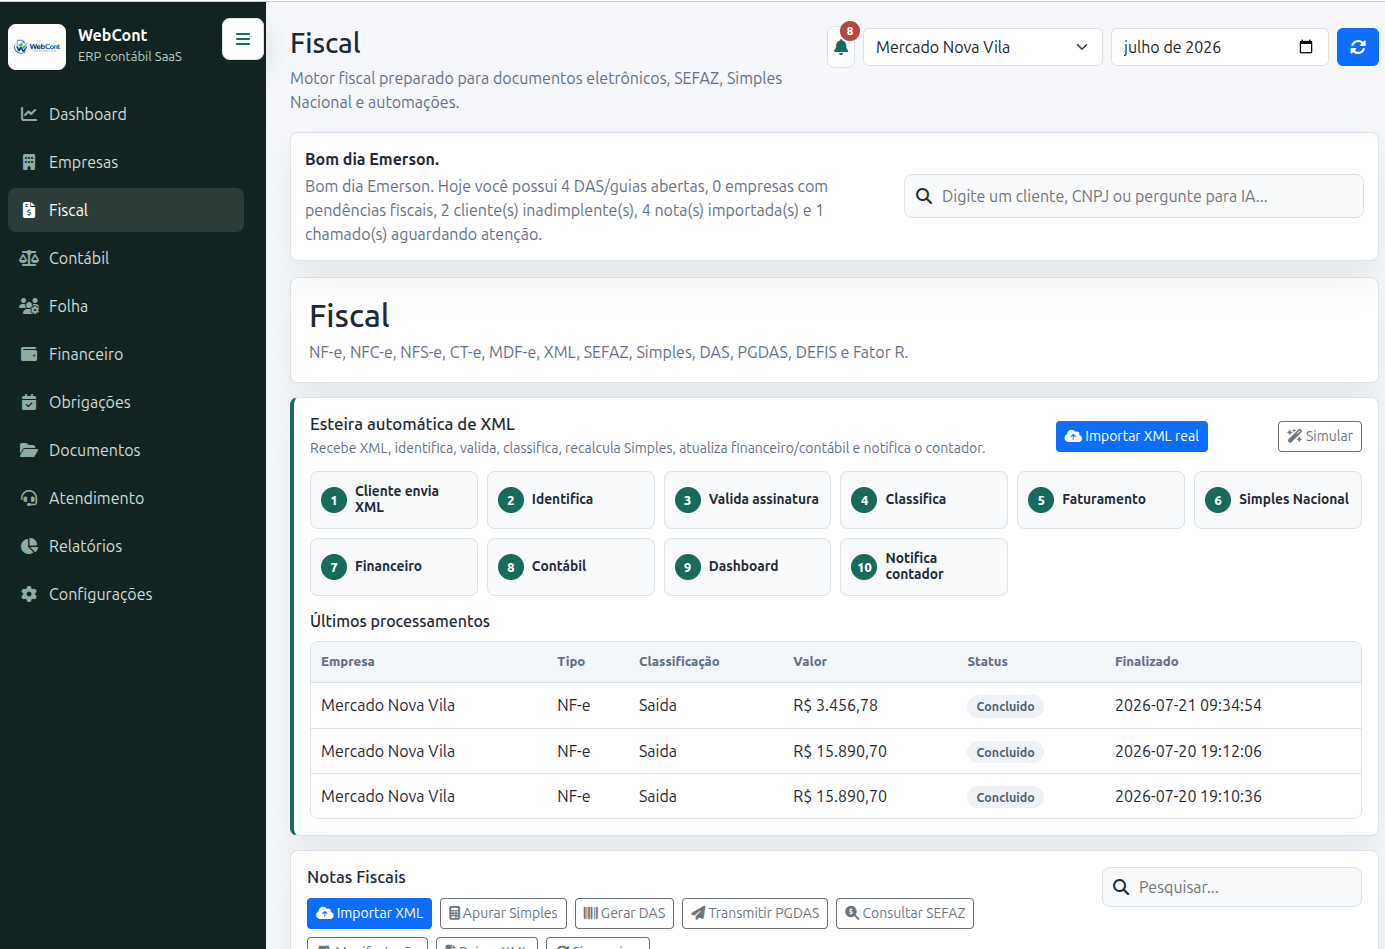
Task: Click step 4 circle Classifica
Action: point(864,500)
